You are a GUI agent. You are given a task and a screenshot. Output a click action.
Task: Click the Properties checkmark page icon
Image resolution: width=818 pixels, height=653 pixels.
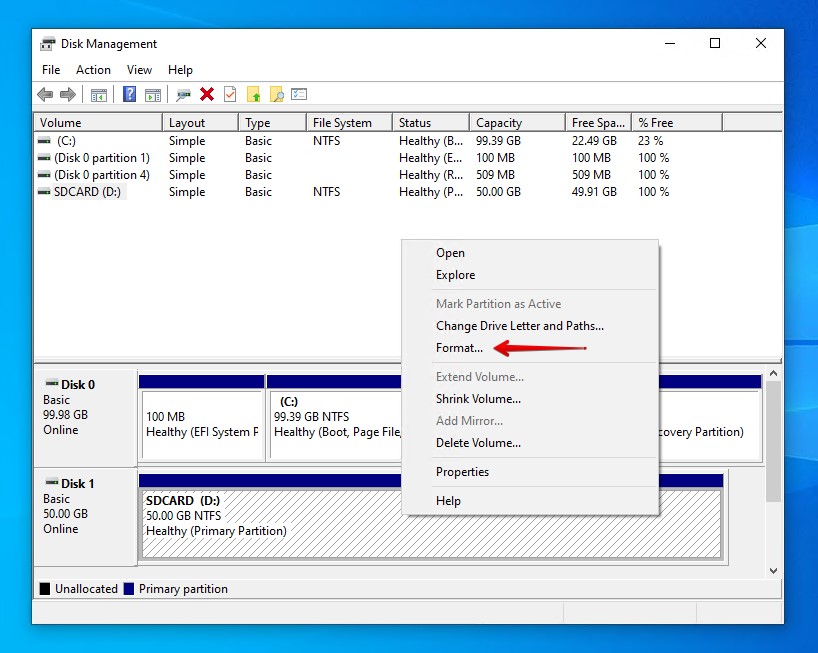pos(230,95)
